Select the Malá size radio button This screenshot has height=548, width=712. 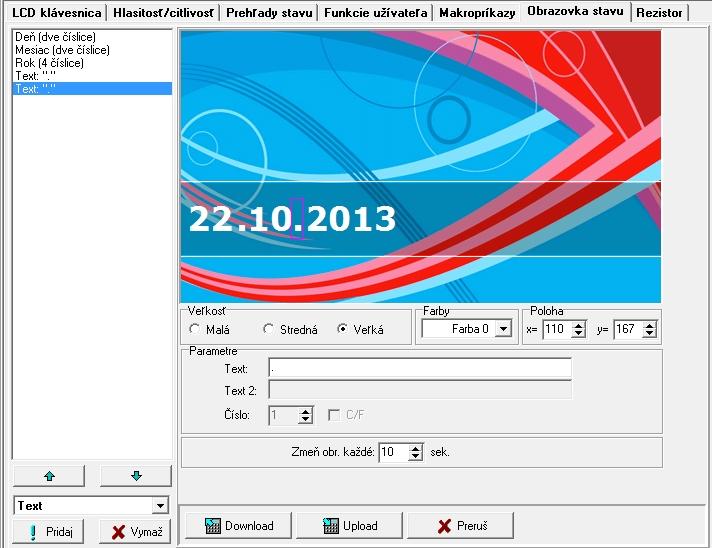[x=194, y=329]
